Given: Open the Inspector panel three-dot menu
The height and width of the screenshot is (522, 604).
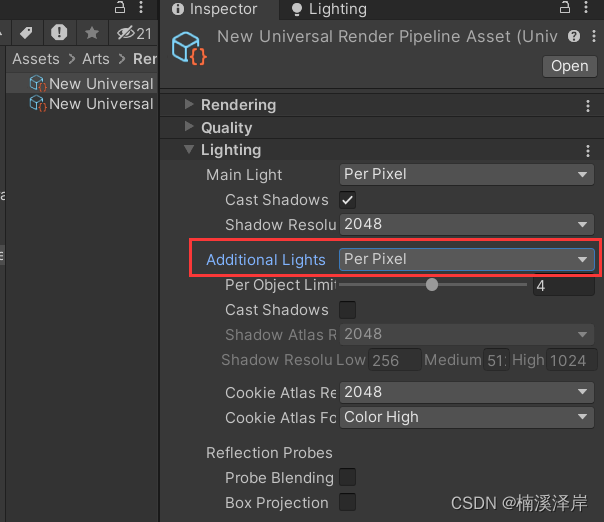Looking at the screenshot, I should [x=586, y=7].
